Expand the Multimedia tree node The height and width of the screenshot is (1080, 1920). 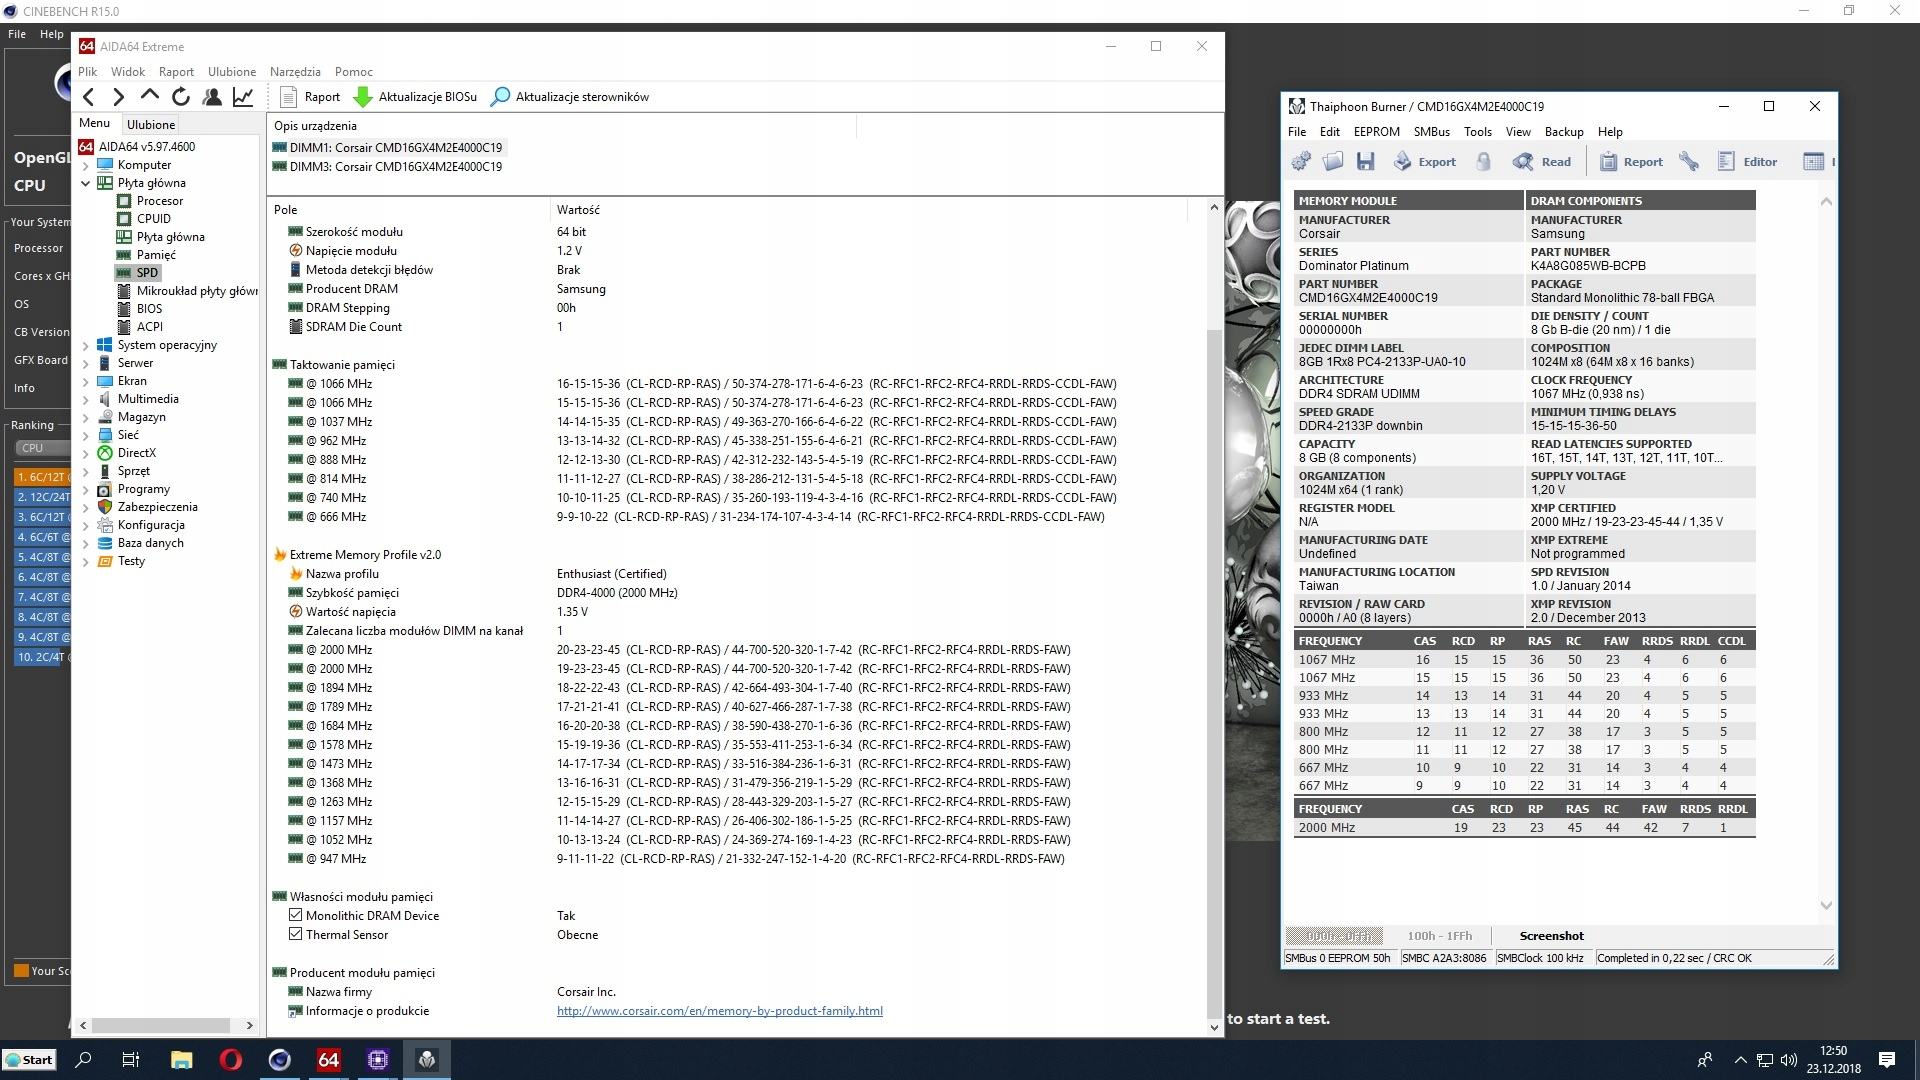(86, 399)
